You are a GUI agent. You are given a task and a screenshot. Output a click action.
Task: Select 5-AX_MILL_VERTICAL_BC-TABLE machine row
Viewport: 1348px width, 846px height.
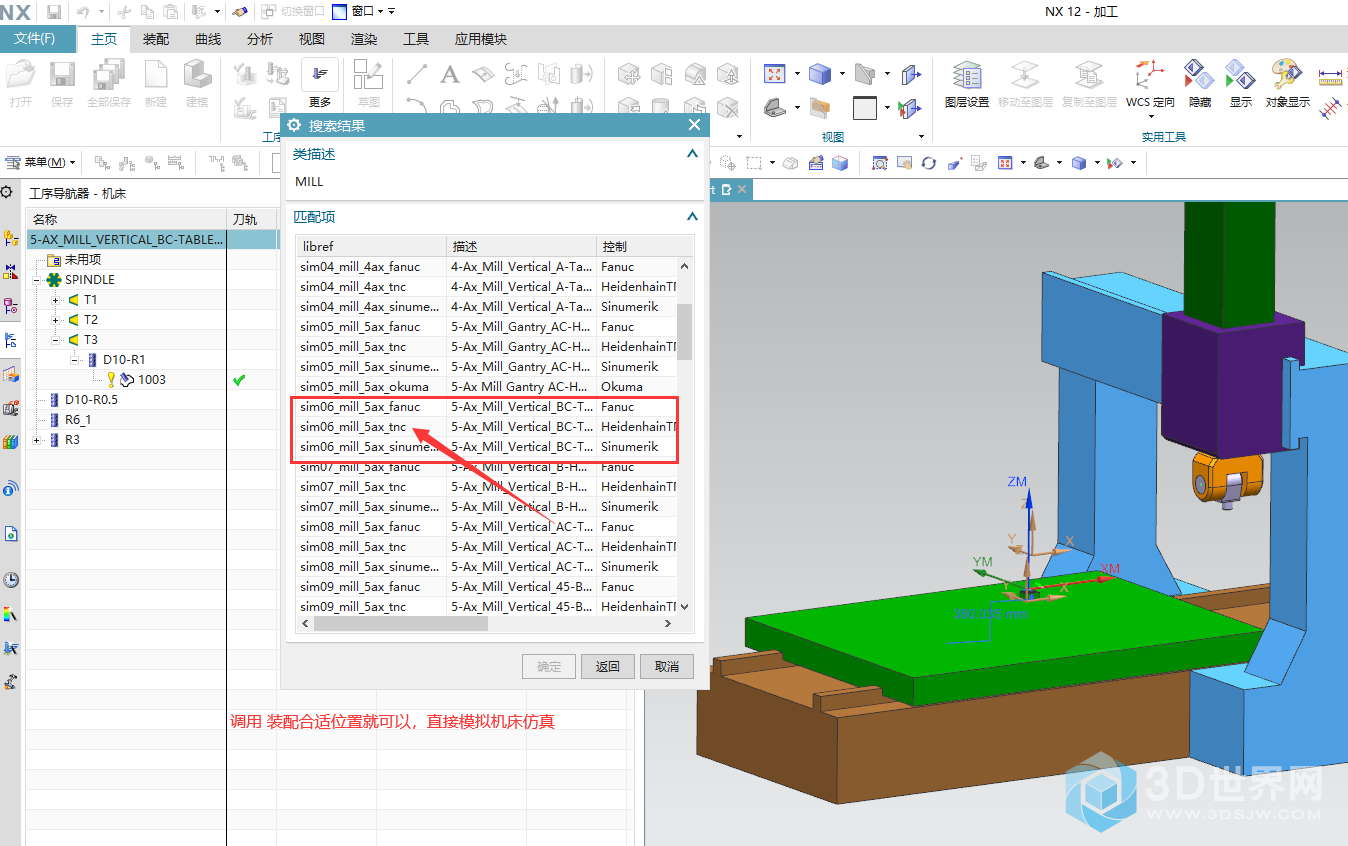[126, 240]
